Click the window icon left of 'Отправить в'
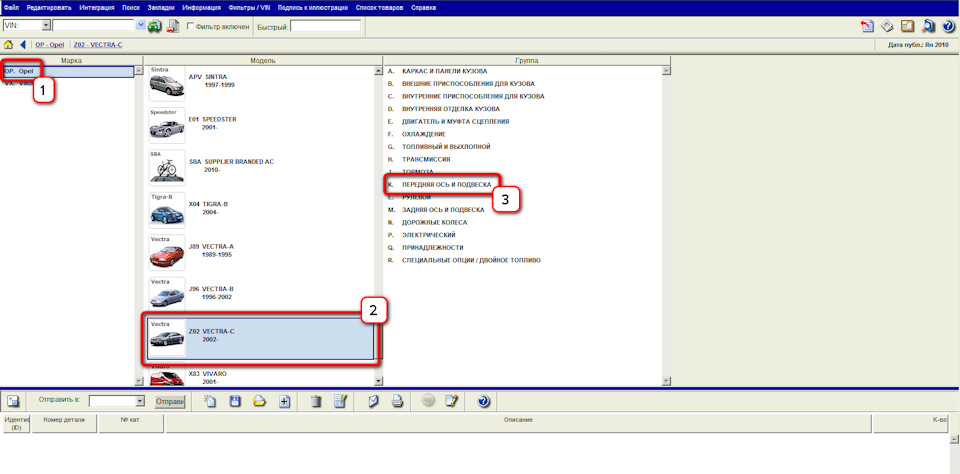The image size is (960, 474). (x=13, y=402)
